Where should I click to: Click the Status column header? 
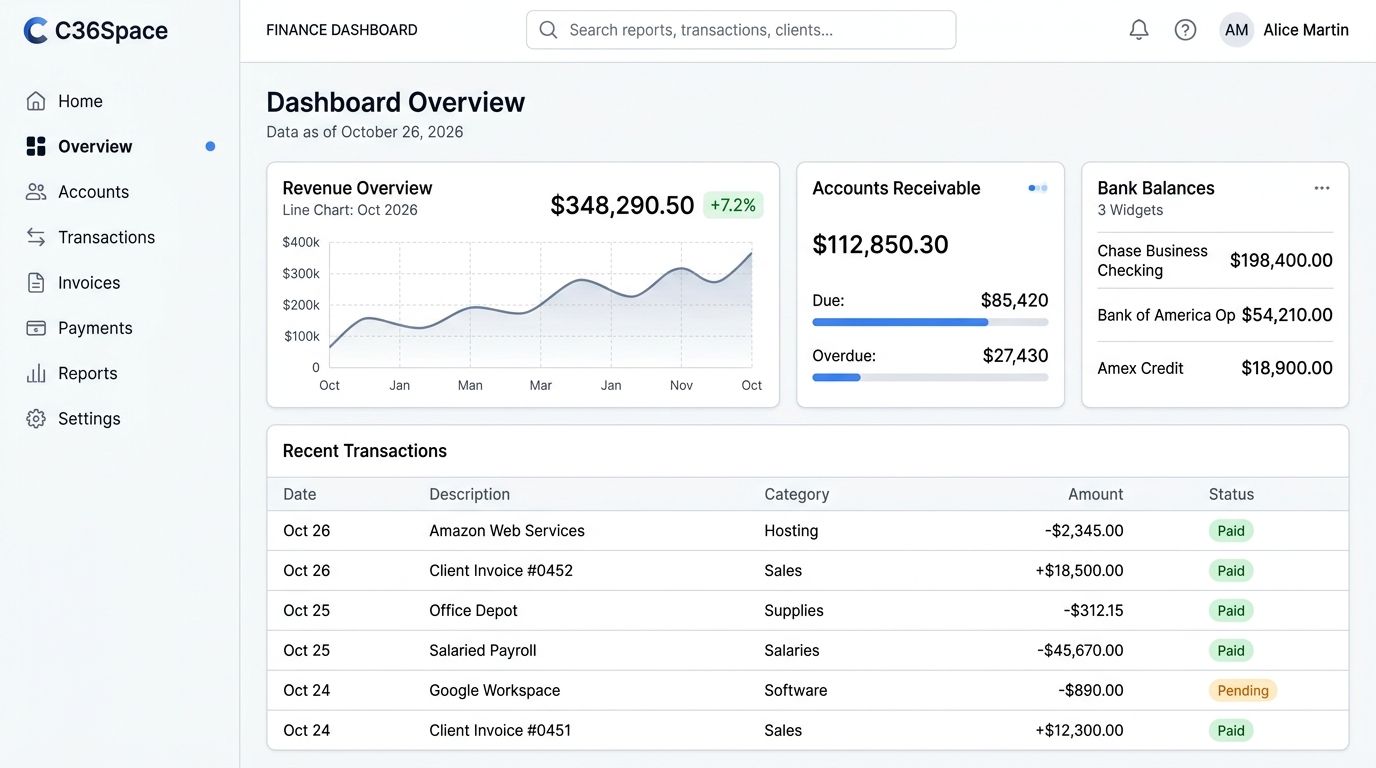coord(1231,494)
